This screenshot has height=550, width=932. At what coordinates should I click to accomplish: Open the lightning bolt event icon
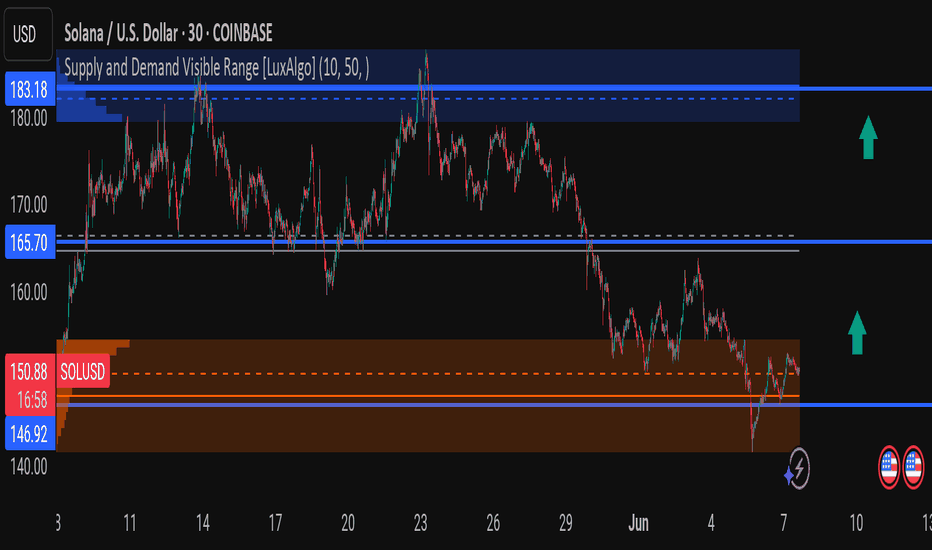coord(800,468)
